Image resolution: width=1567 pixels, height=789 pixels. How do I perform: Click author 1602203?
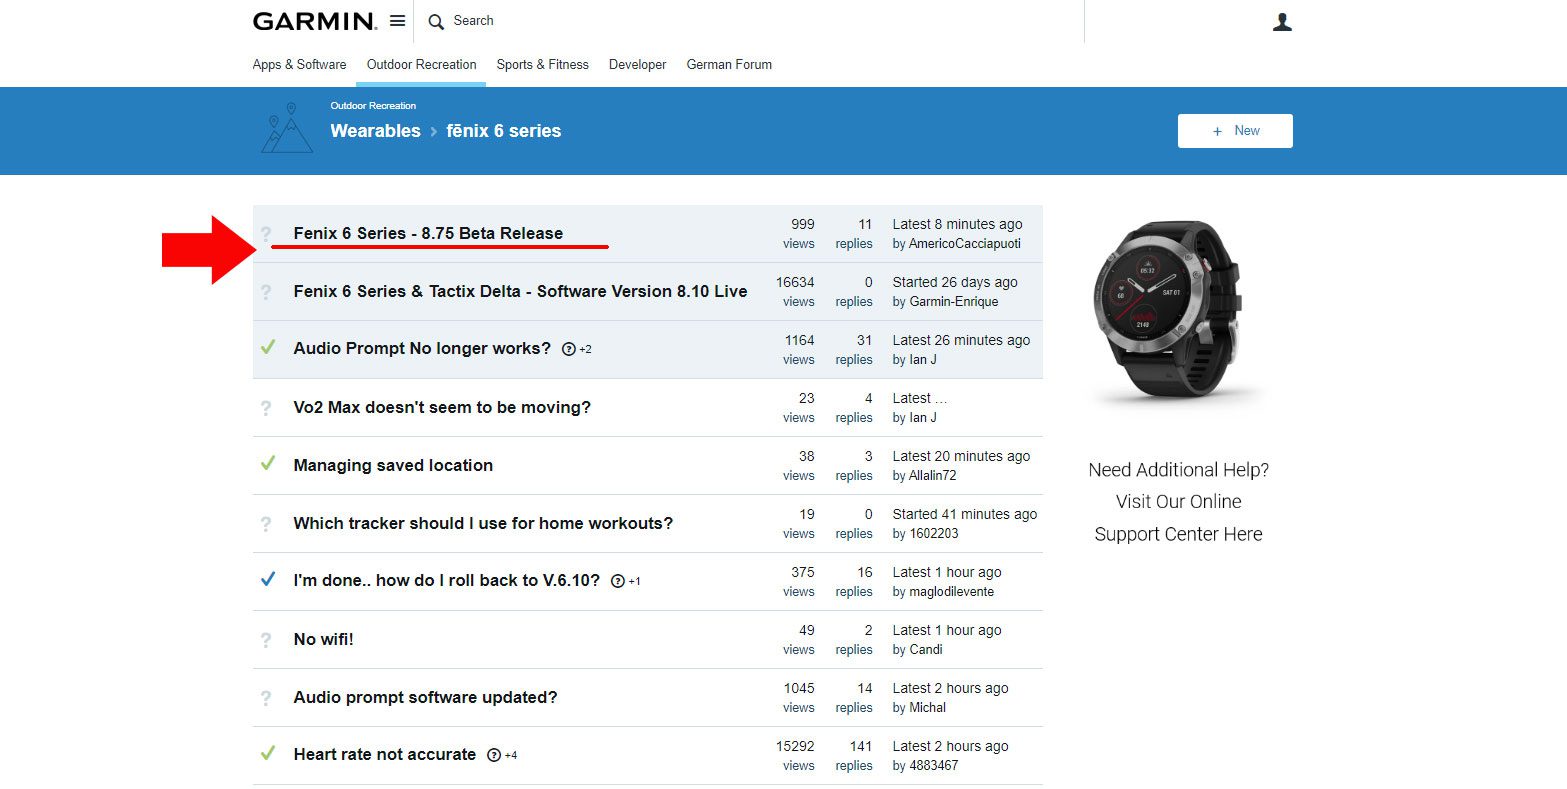(934, 534)
